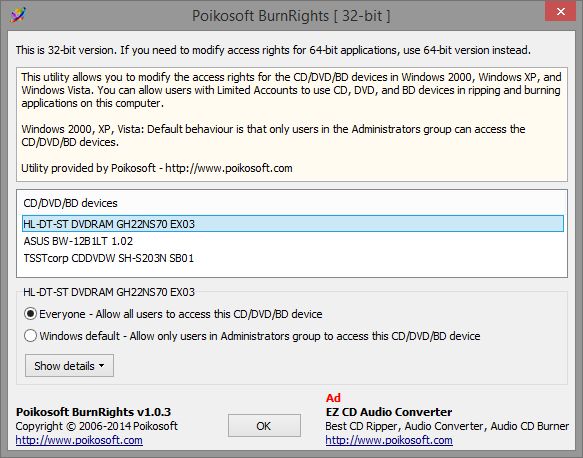The image size is (583, 458).
Task: Select the Everyone access radio button
Action: click(30, 314)
